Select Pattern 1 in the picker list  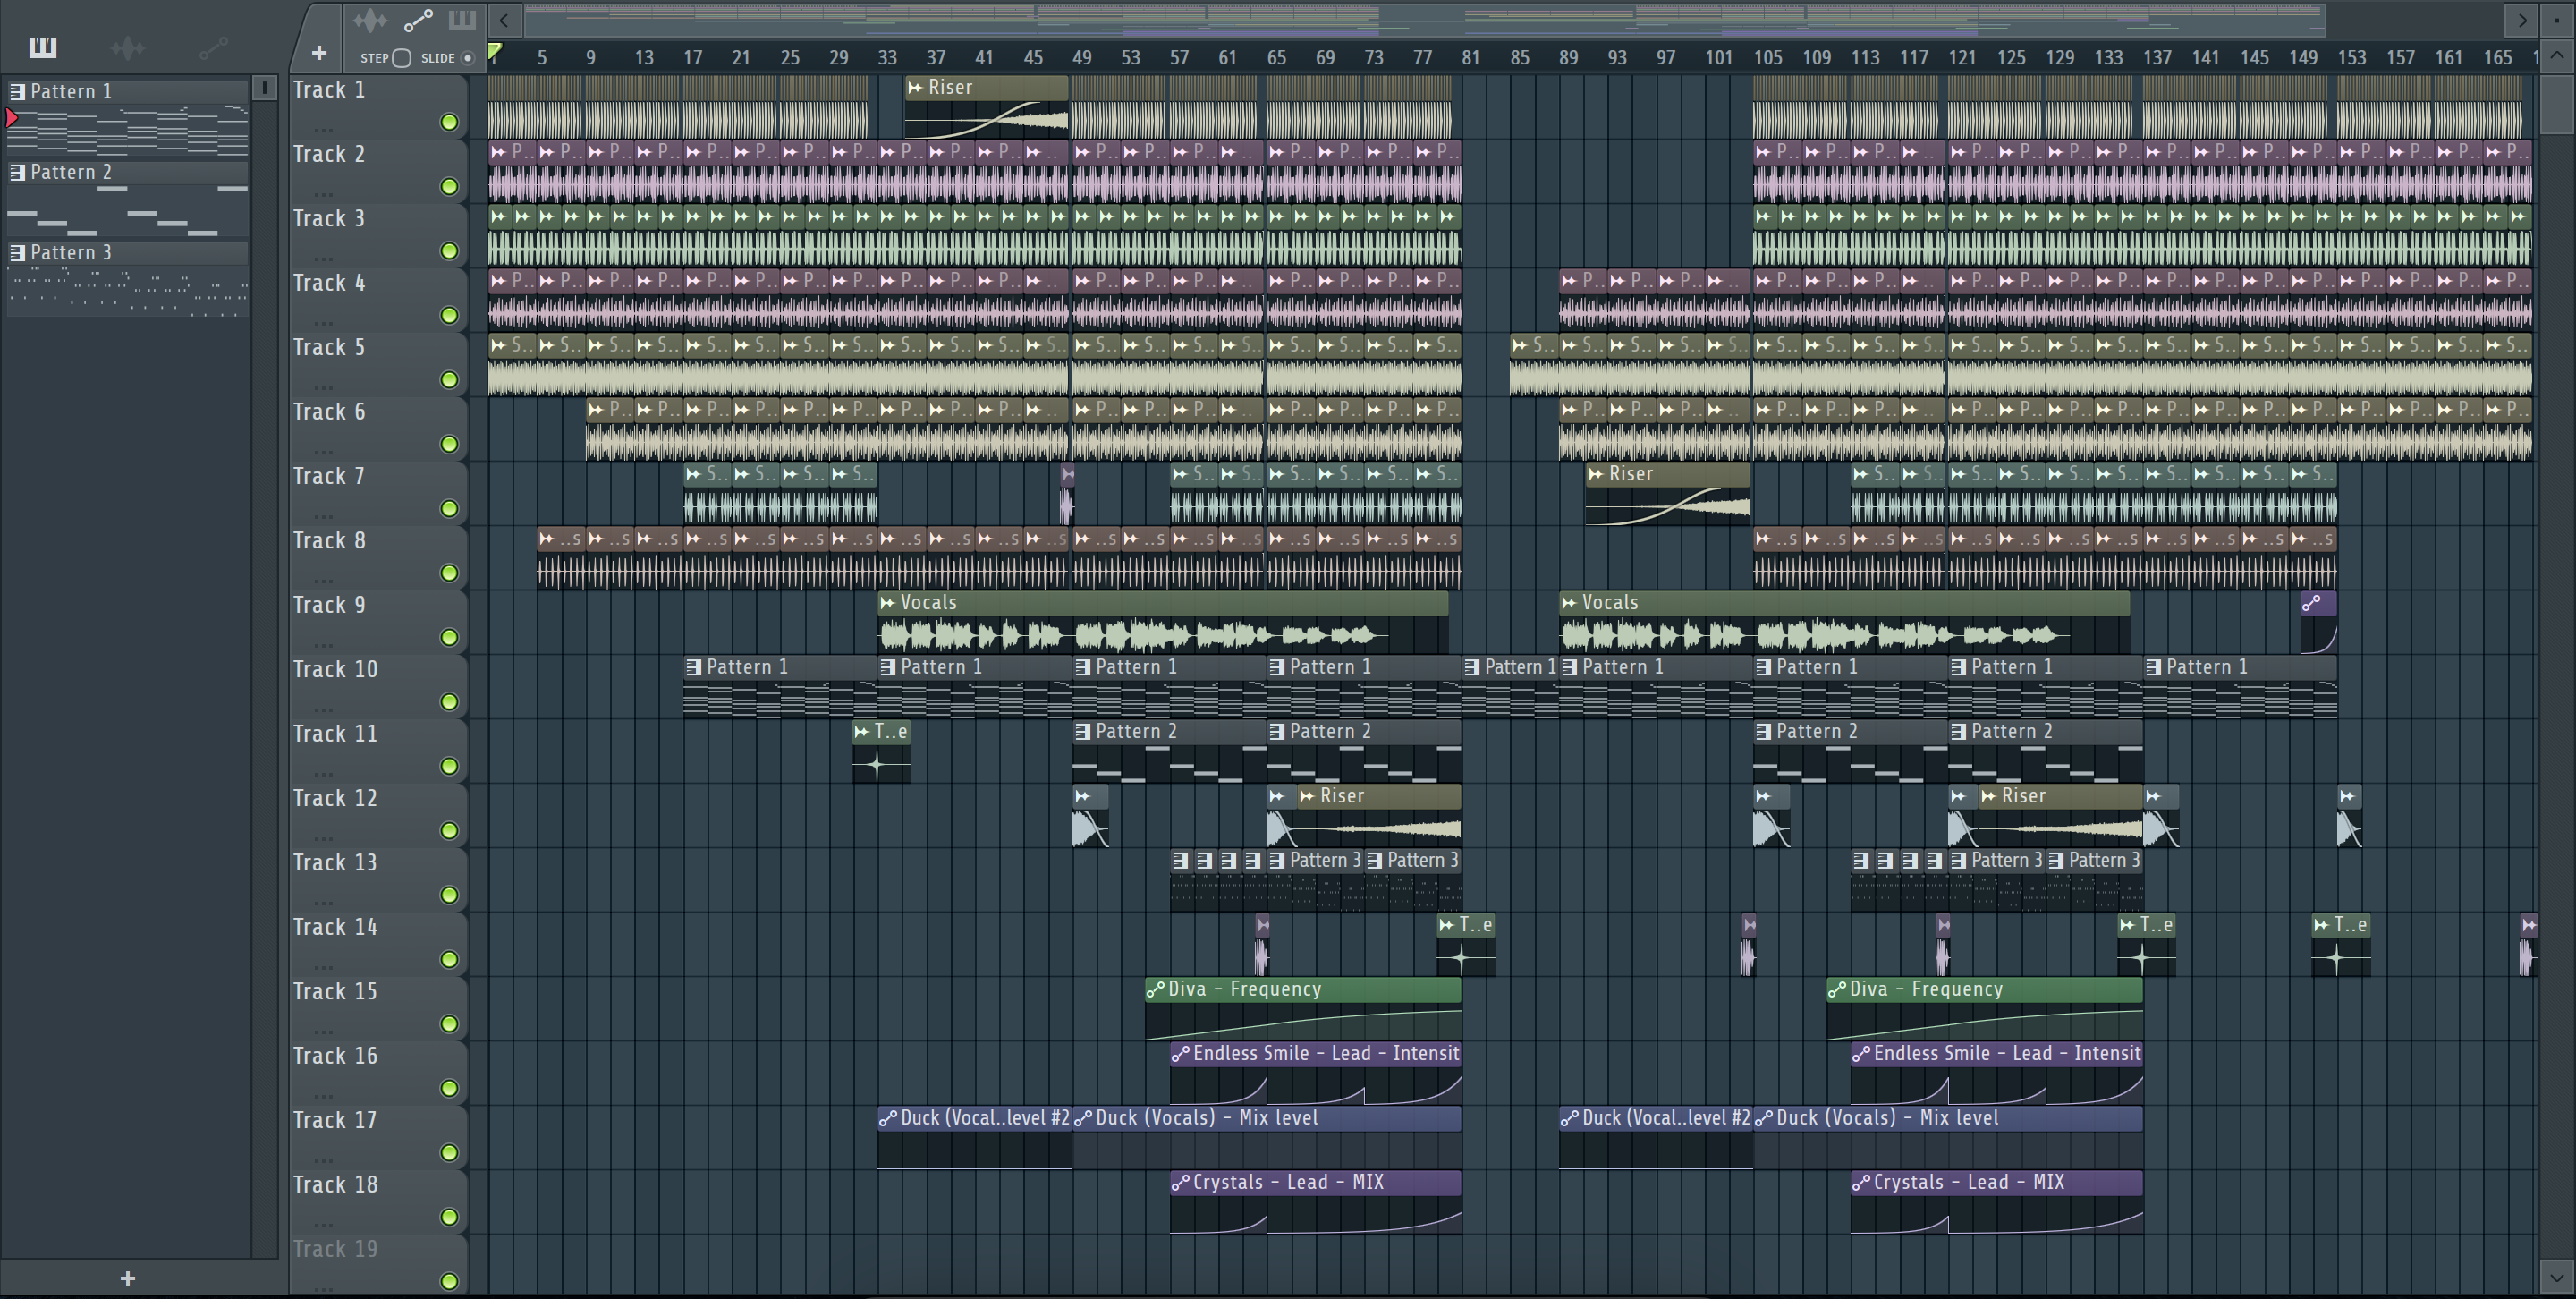[x=127, y=91]
